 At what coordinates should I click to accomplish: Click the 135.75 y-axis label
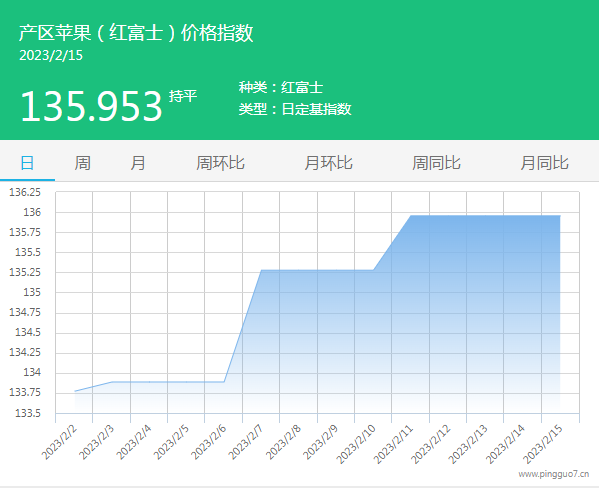pos(25,232)
